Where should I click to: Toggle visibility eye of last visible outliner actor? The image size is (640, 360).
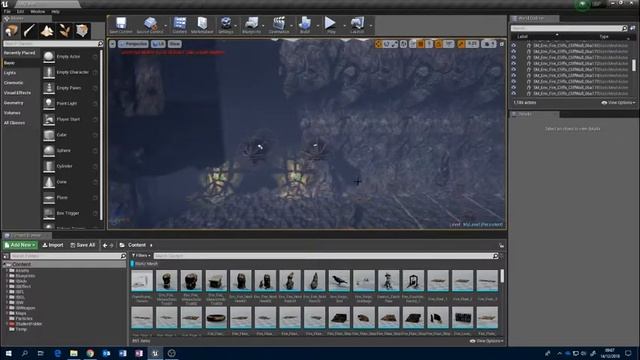(513, 93)
